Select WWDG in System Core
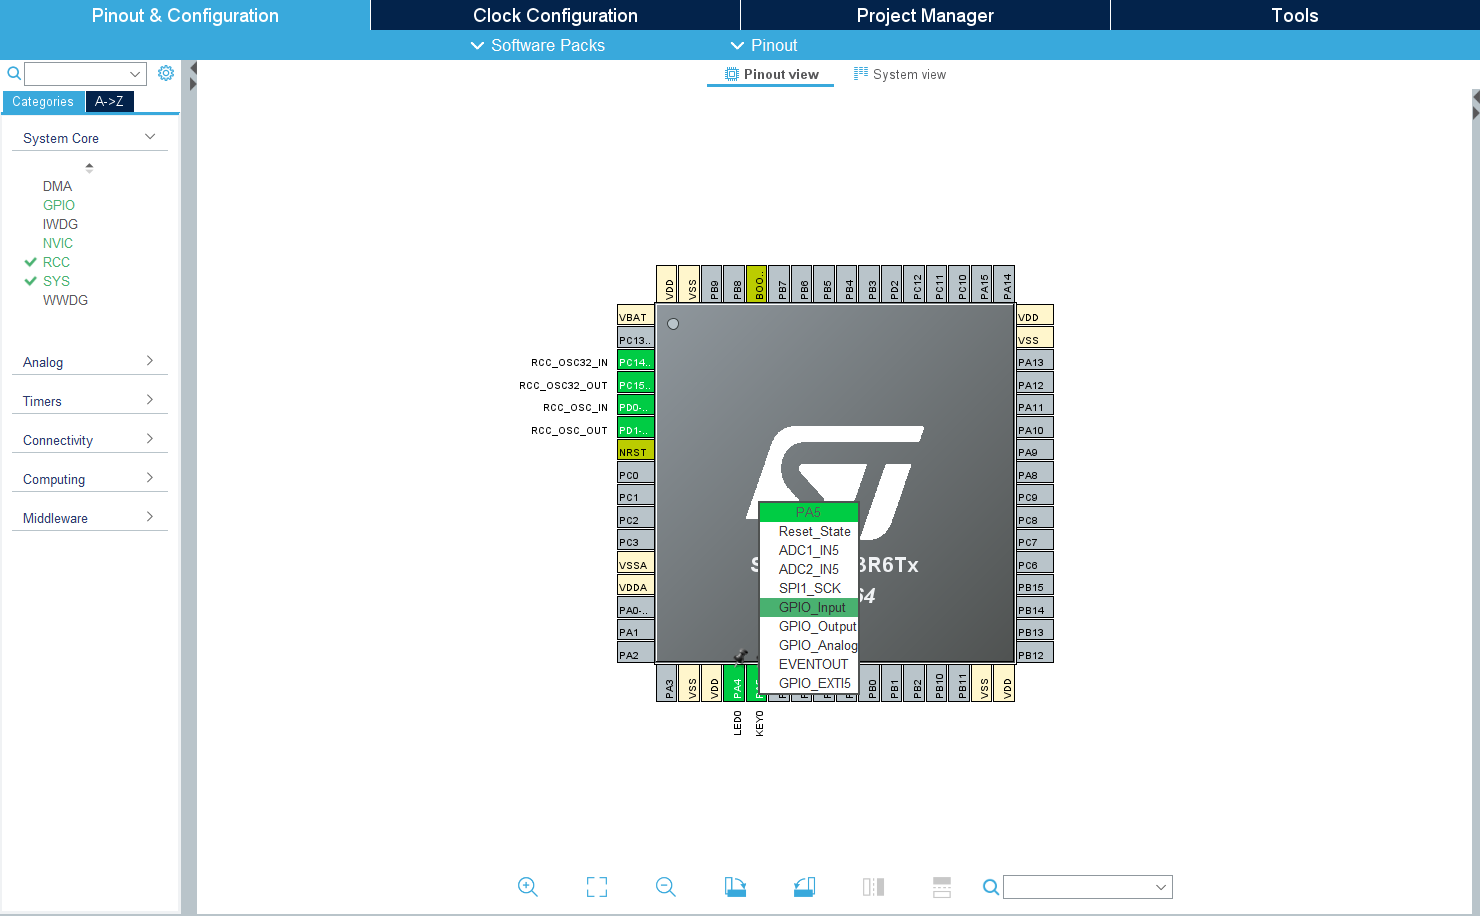 [x=65, y=300]
